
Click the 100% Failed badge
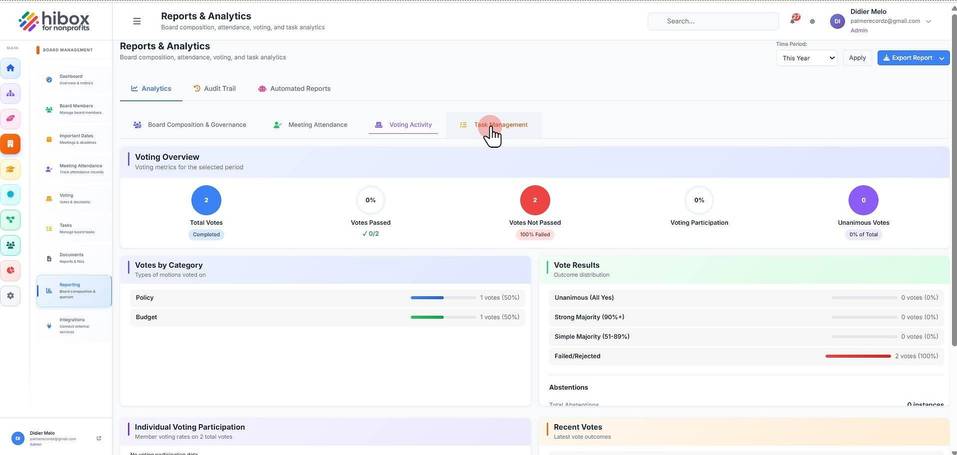click(x=535, y=235)
